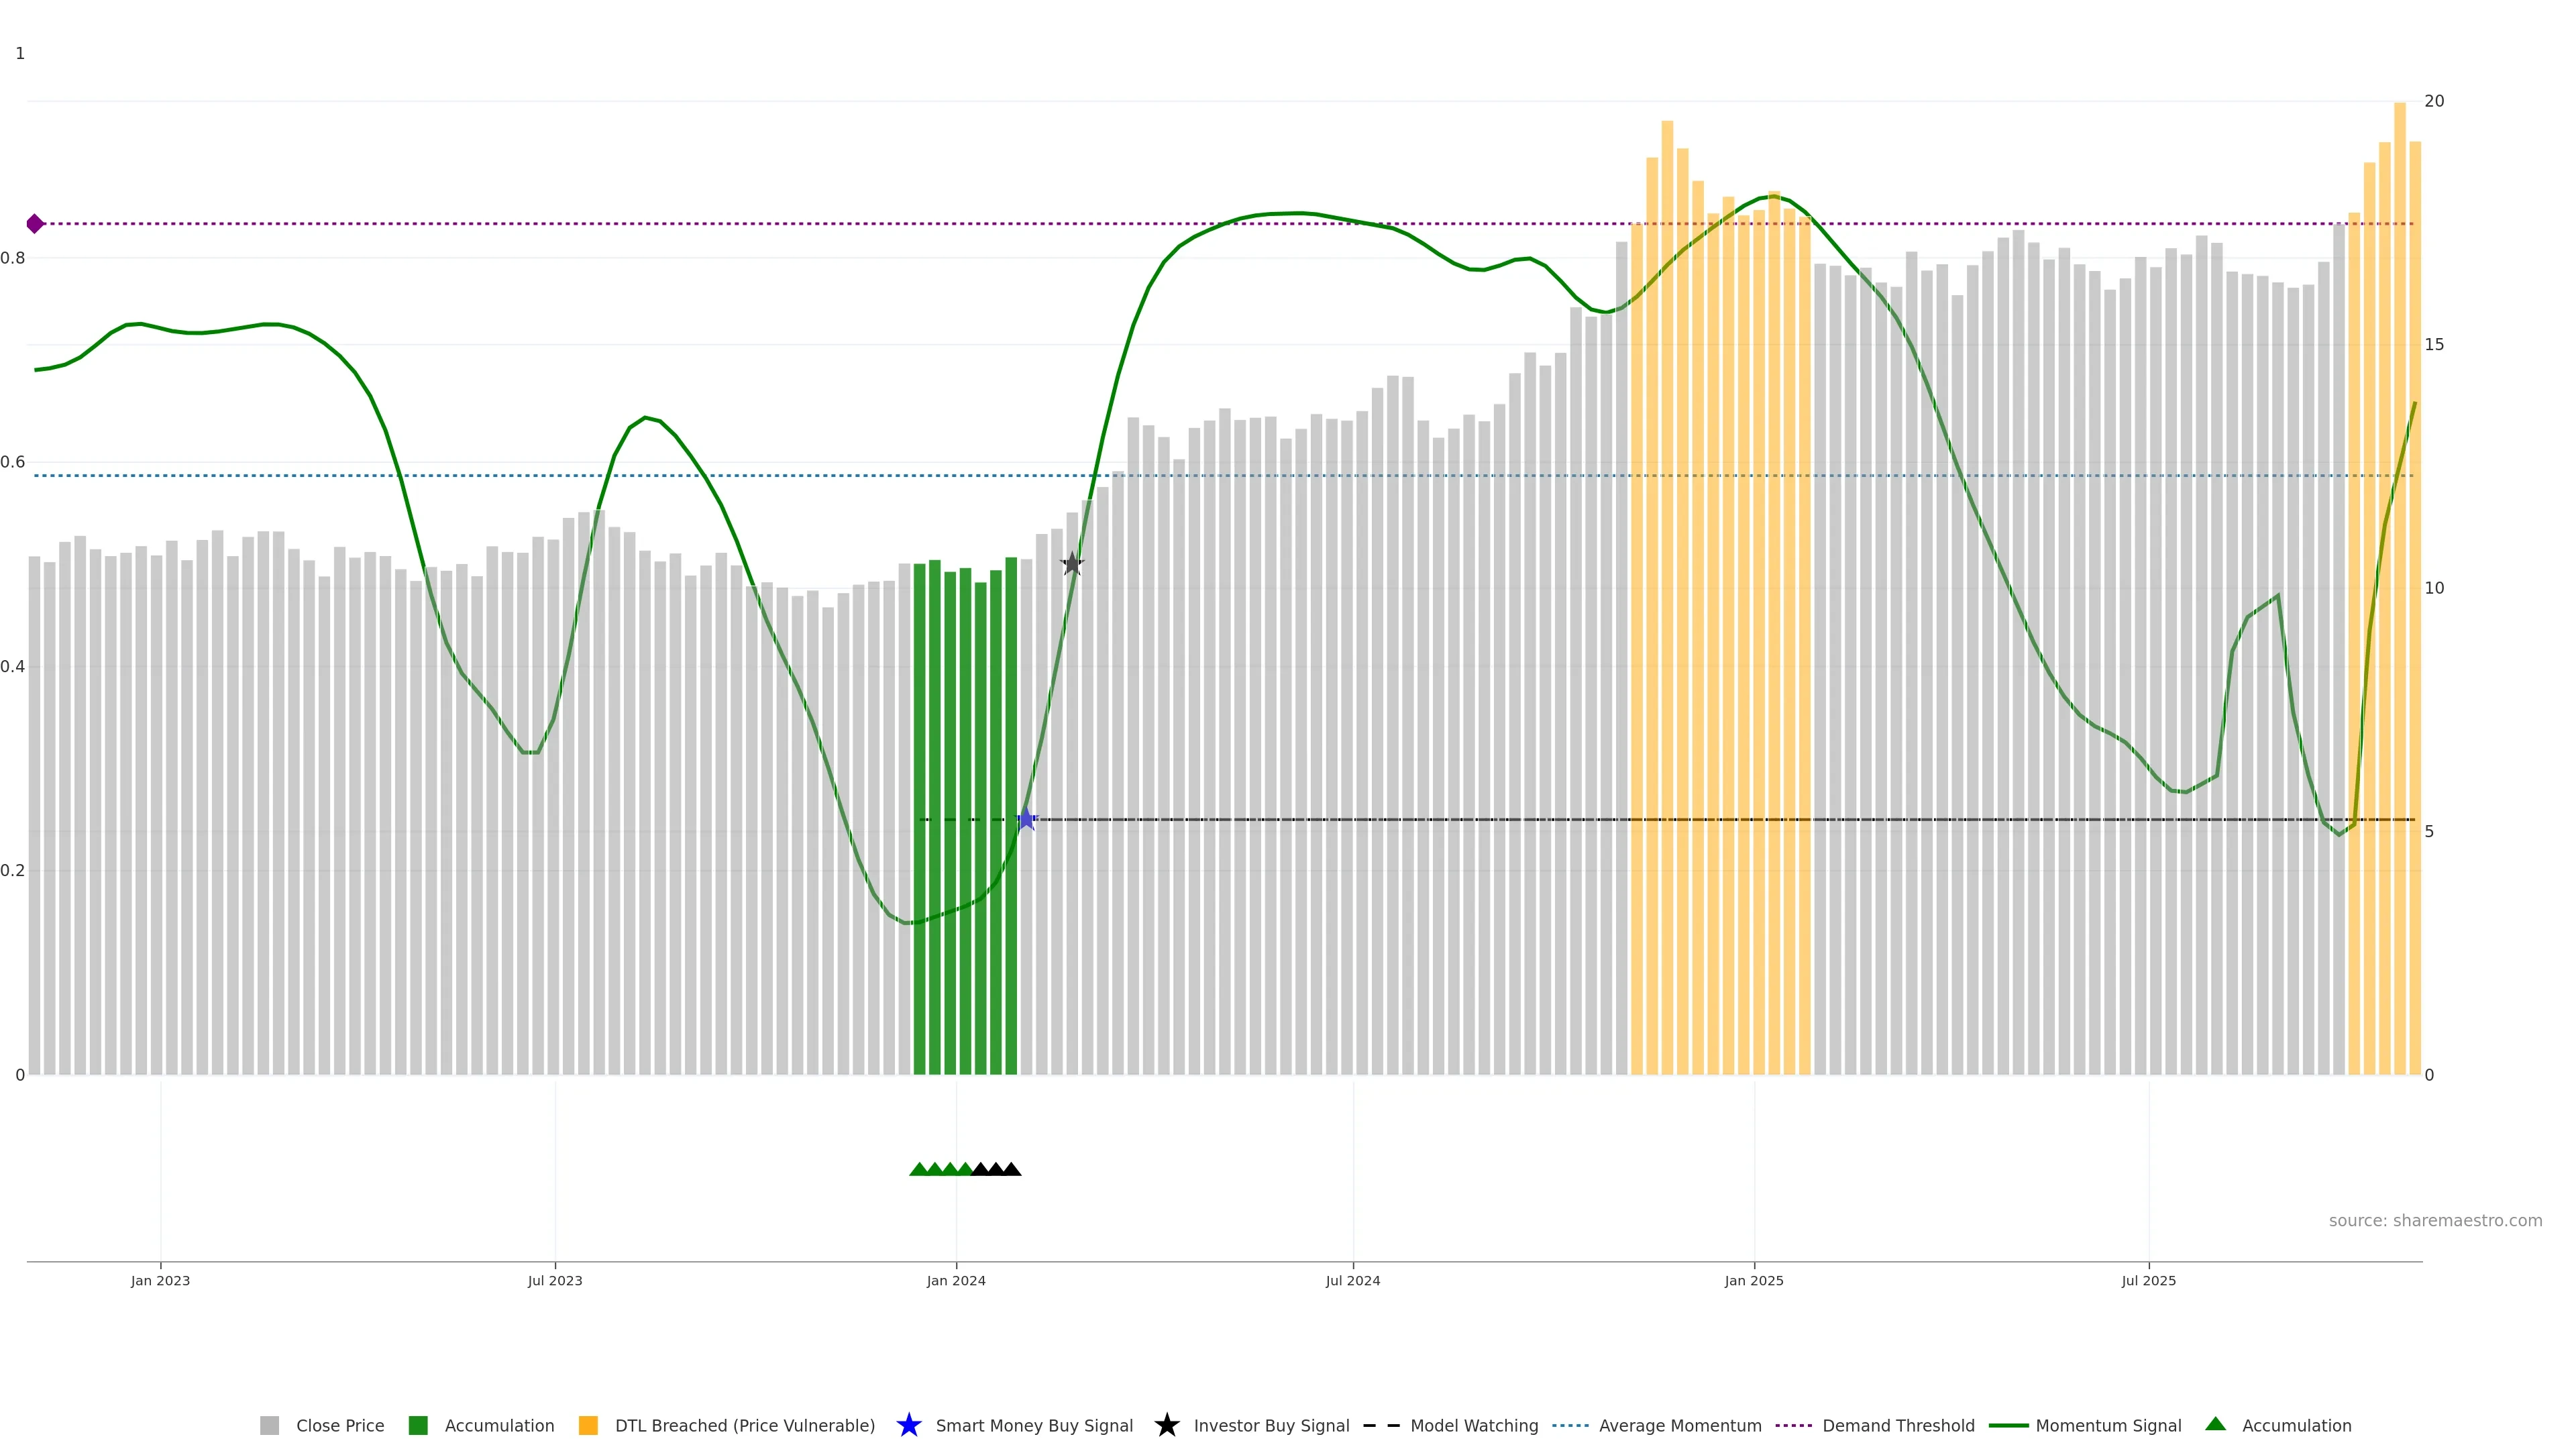Click the black star icon in legend
Image resolution: width=2576 pixels, height=1449 pixels.
pos(1166,1425)
